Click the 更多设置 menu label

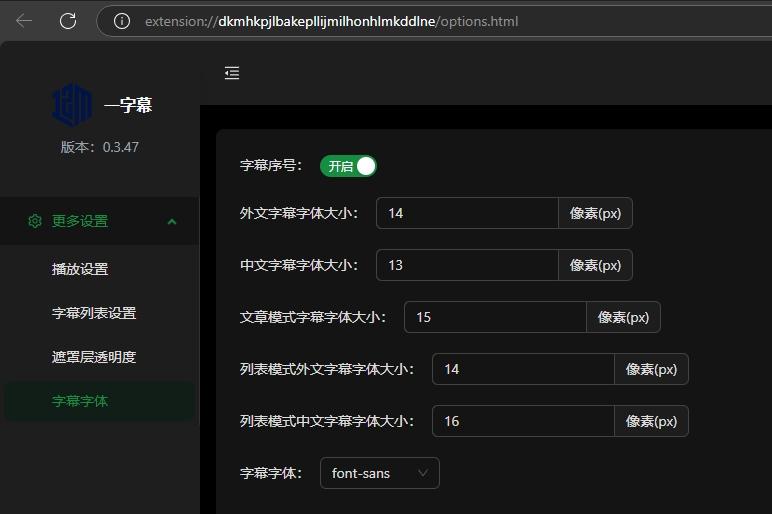[x=80, y=221]
